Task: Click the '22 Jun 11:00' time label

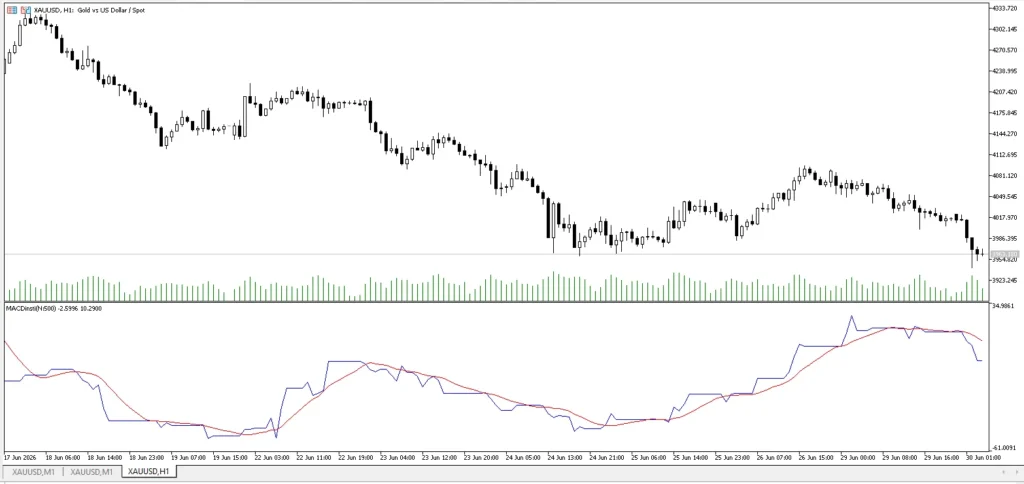Action: pos(312,457)
